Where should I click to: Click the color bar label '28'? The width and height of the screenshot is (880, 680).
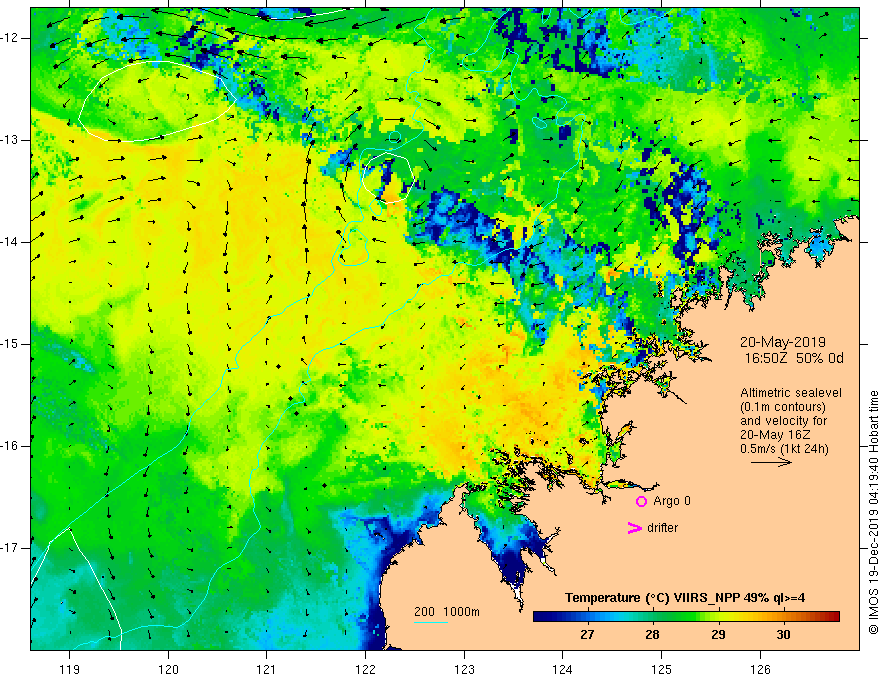pos(652,635)
